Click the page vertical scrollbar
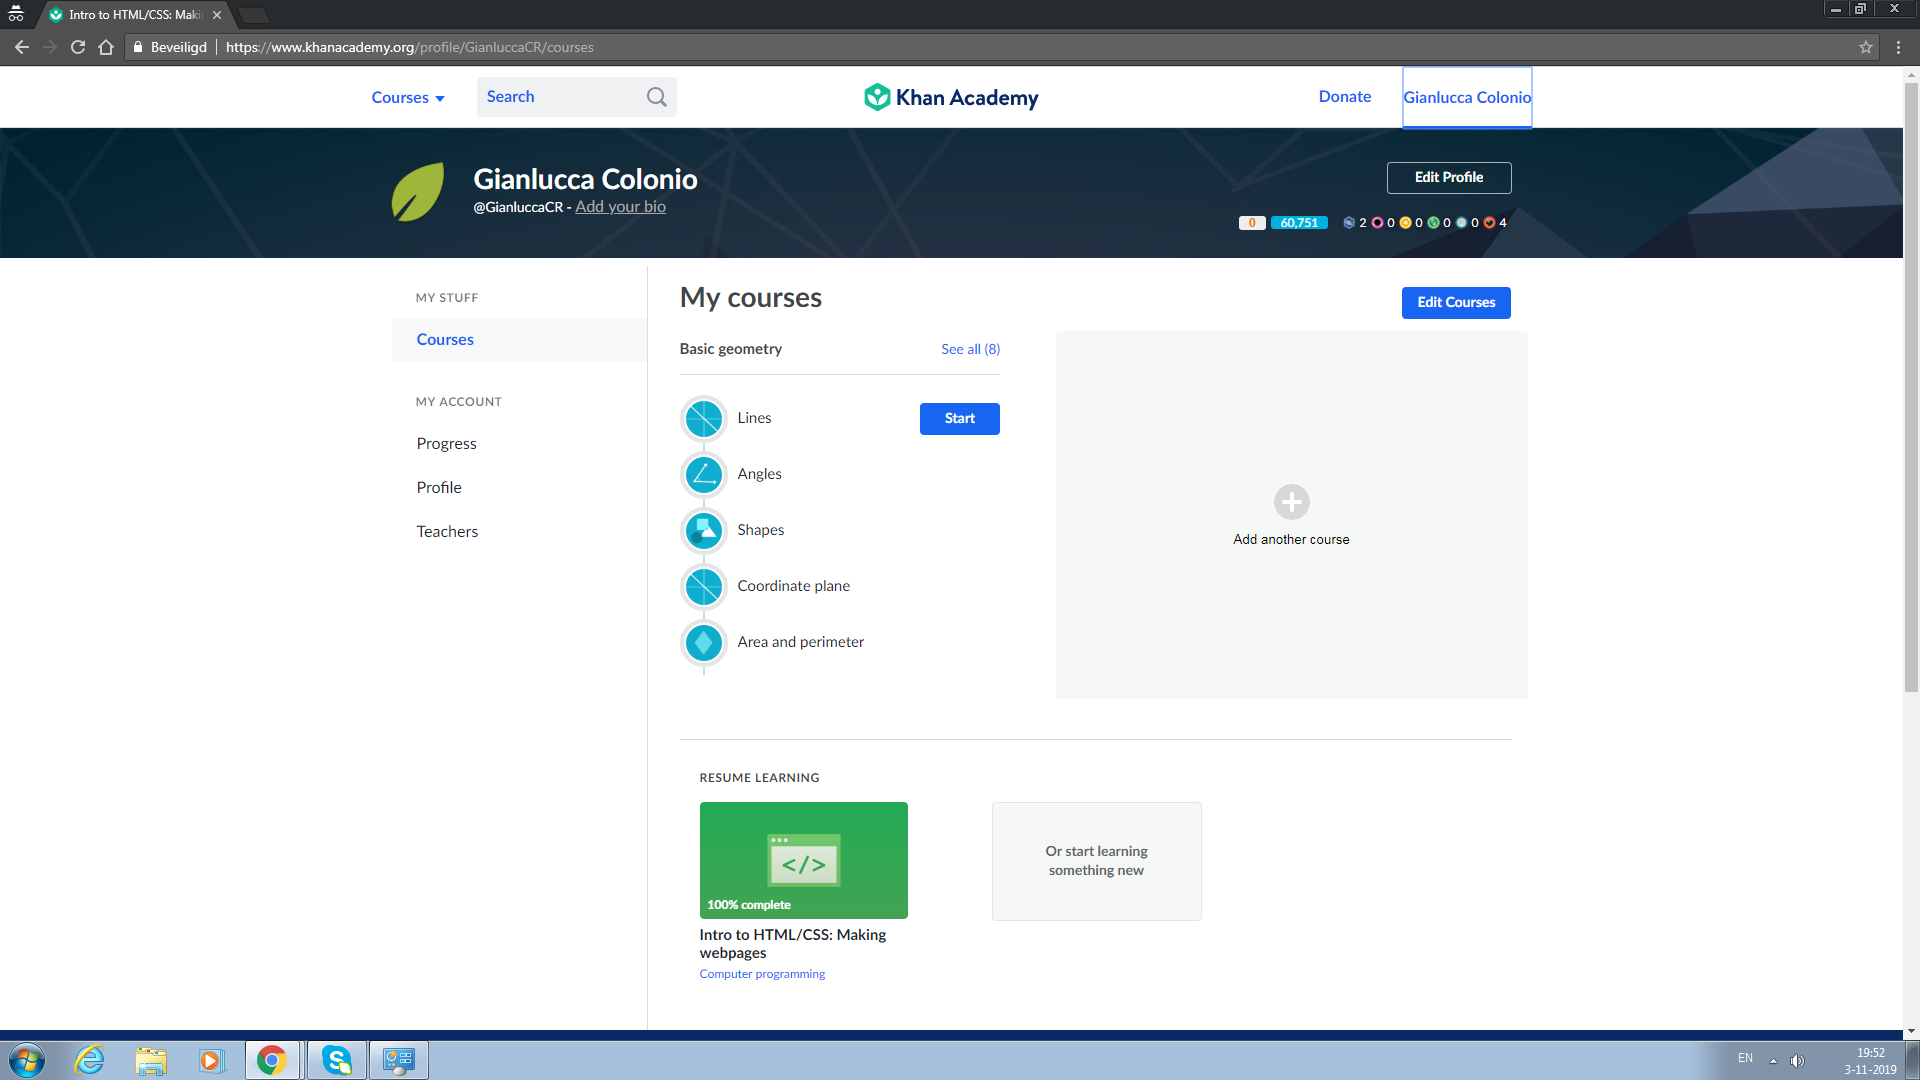The image size is (1920, 1080). pos(1911,390)
